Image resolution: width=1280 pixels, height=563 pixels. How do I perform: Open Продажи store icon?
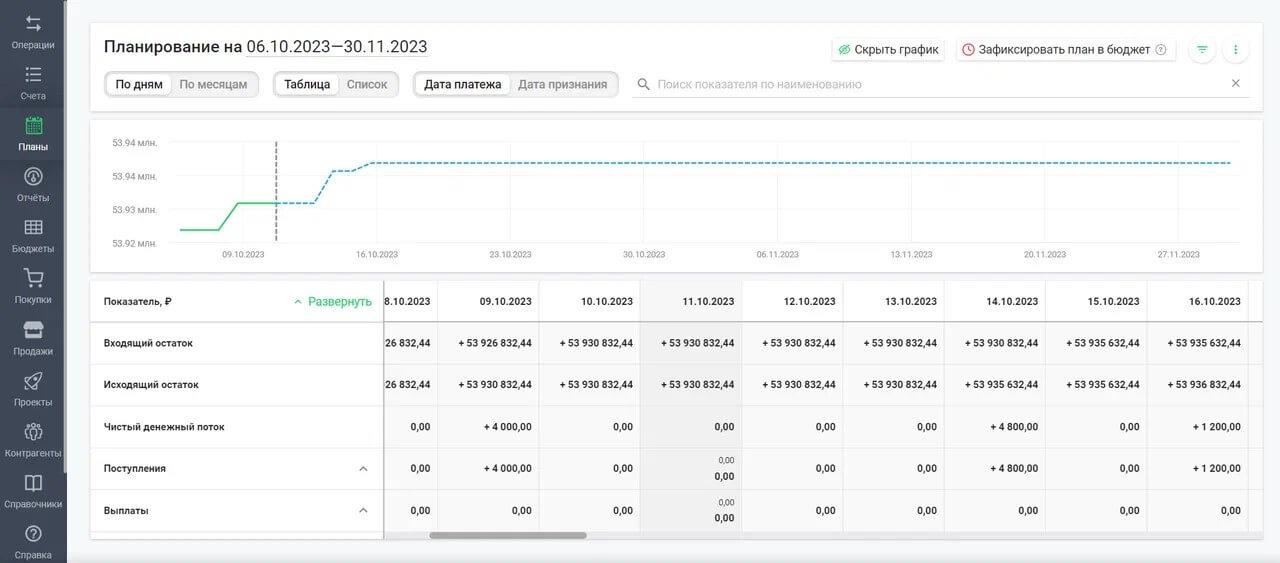tap(33, 337)
